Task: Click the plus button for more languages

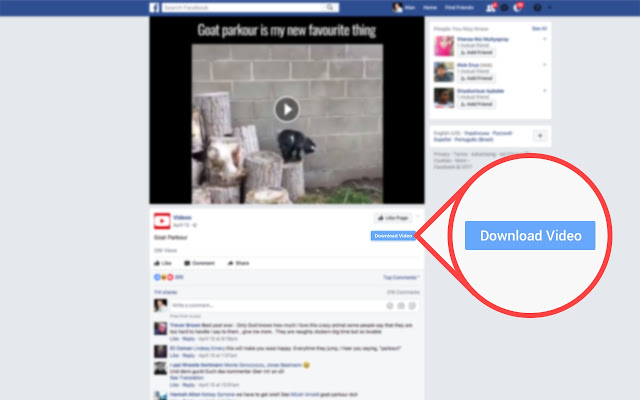Action: [x=540, y=136]
